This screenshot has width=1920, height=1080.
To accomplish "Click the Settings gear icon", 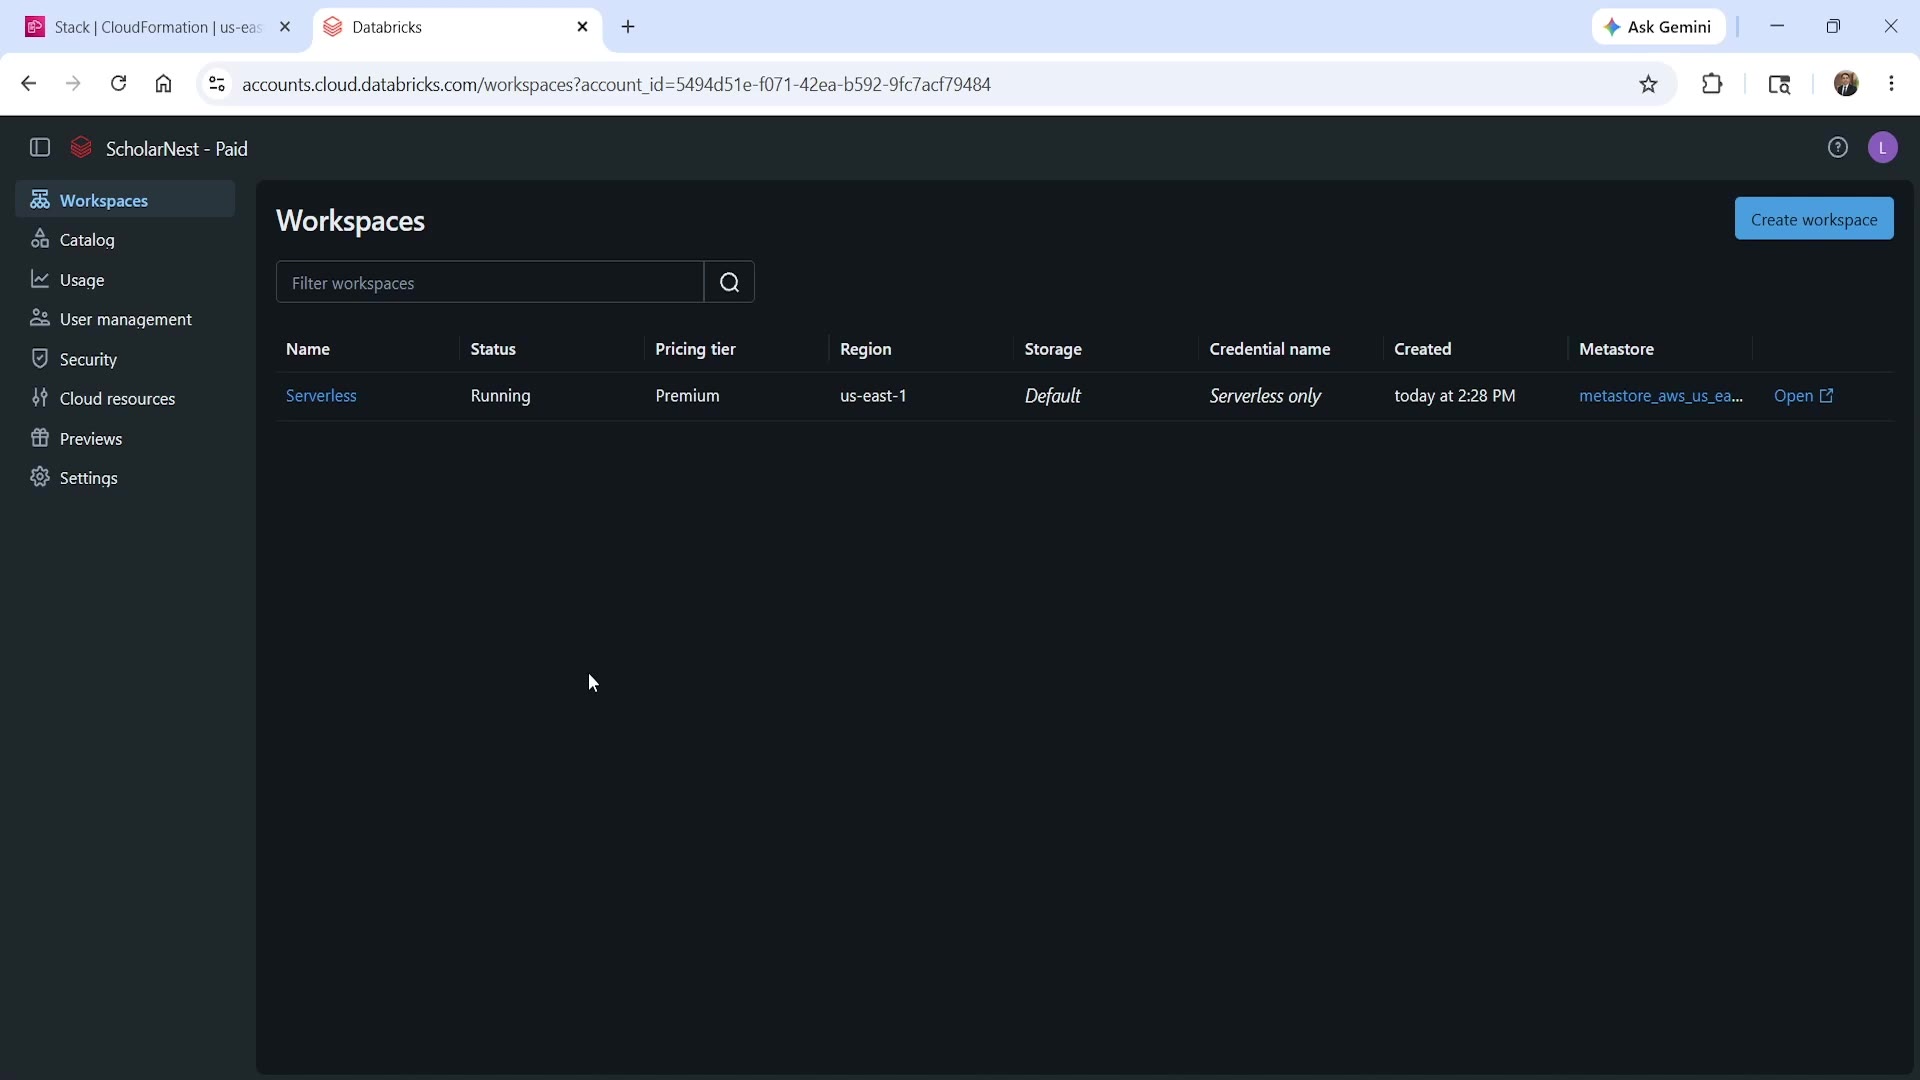I will point(40,478).
